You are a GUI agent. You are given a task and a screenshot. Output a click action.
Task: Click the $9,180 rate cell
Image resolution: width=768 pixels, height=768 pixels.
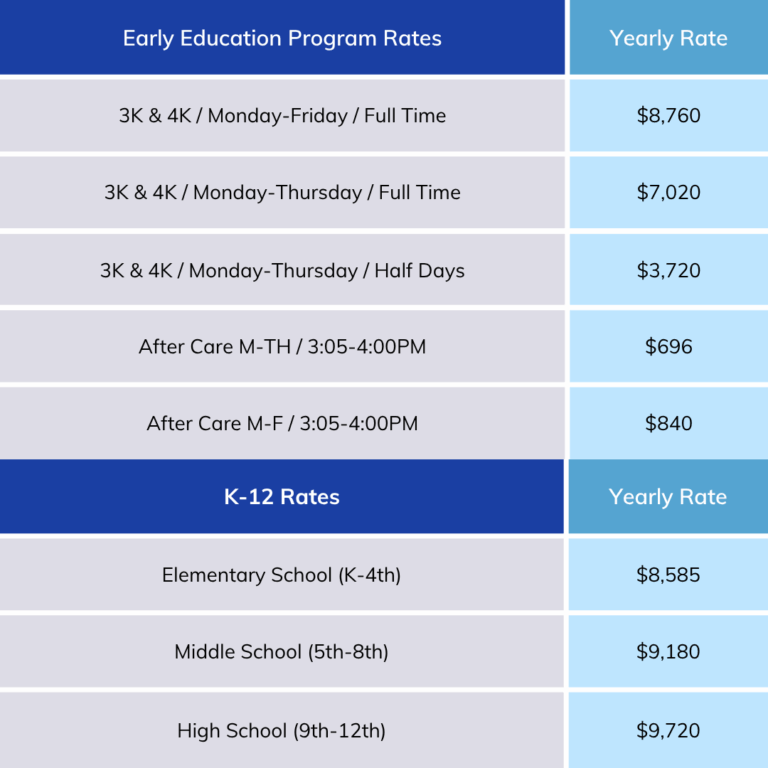(x=668, y=652)
